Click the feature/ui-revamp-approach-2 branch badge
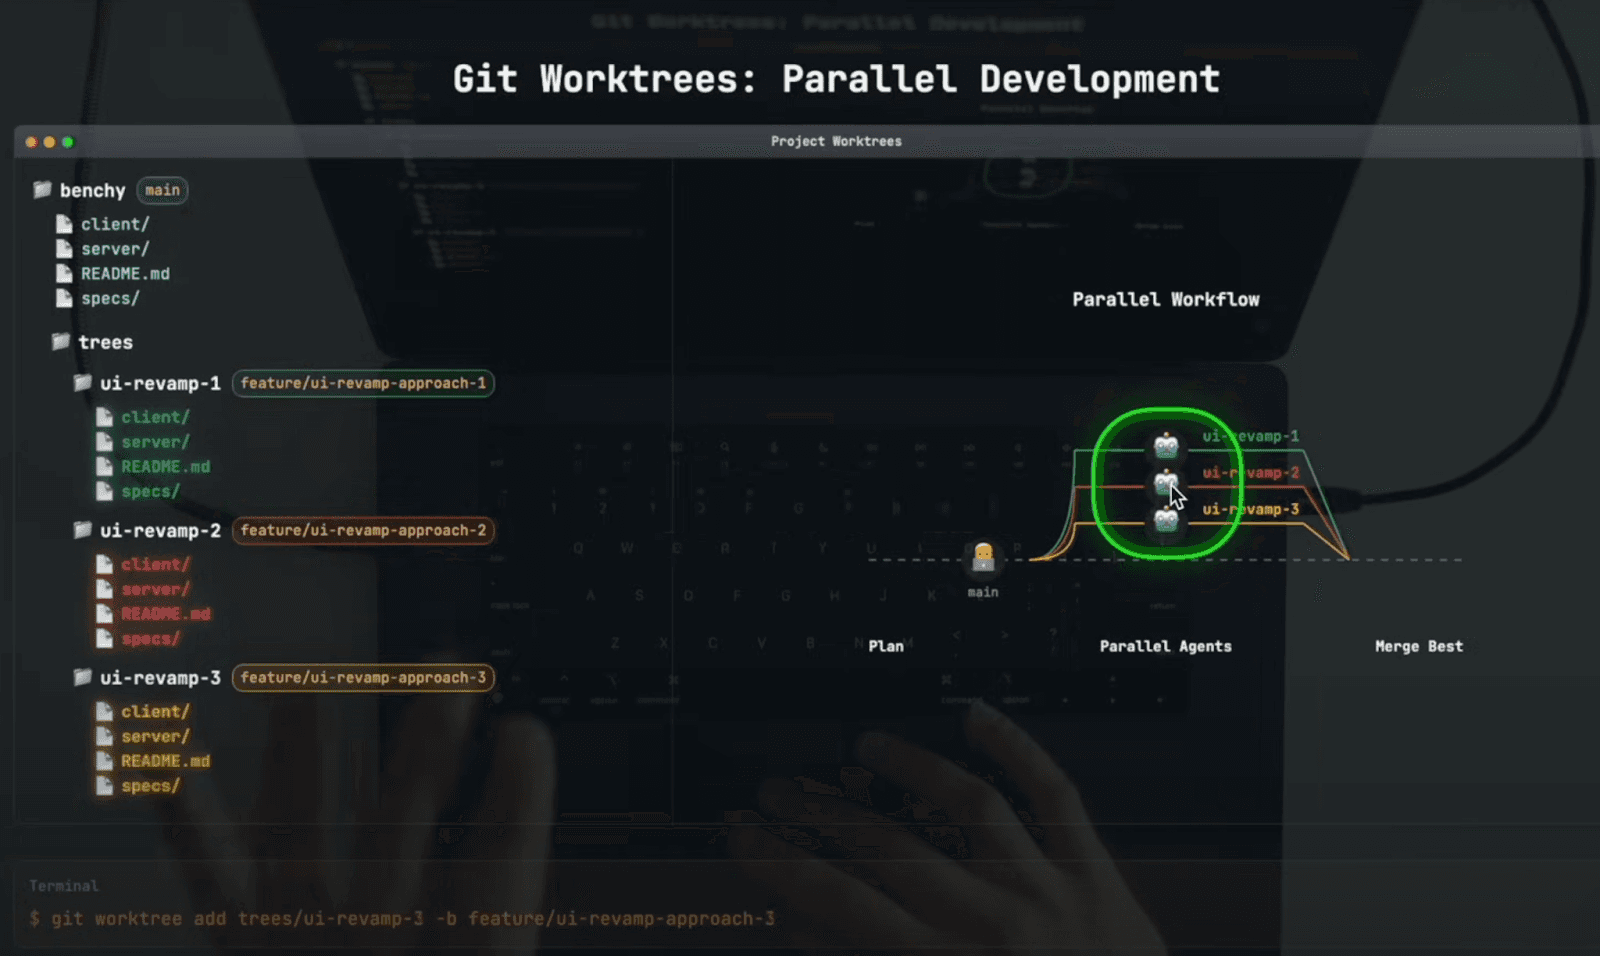The width and height of the screenshot is (1600, 956). click(363, 530)
